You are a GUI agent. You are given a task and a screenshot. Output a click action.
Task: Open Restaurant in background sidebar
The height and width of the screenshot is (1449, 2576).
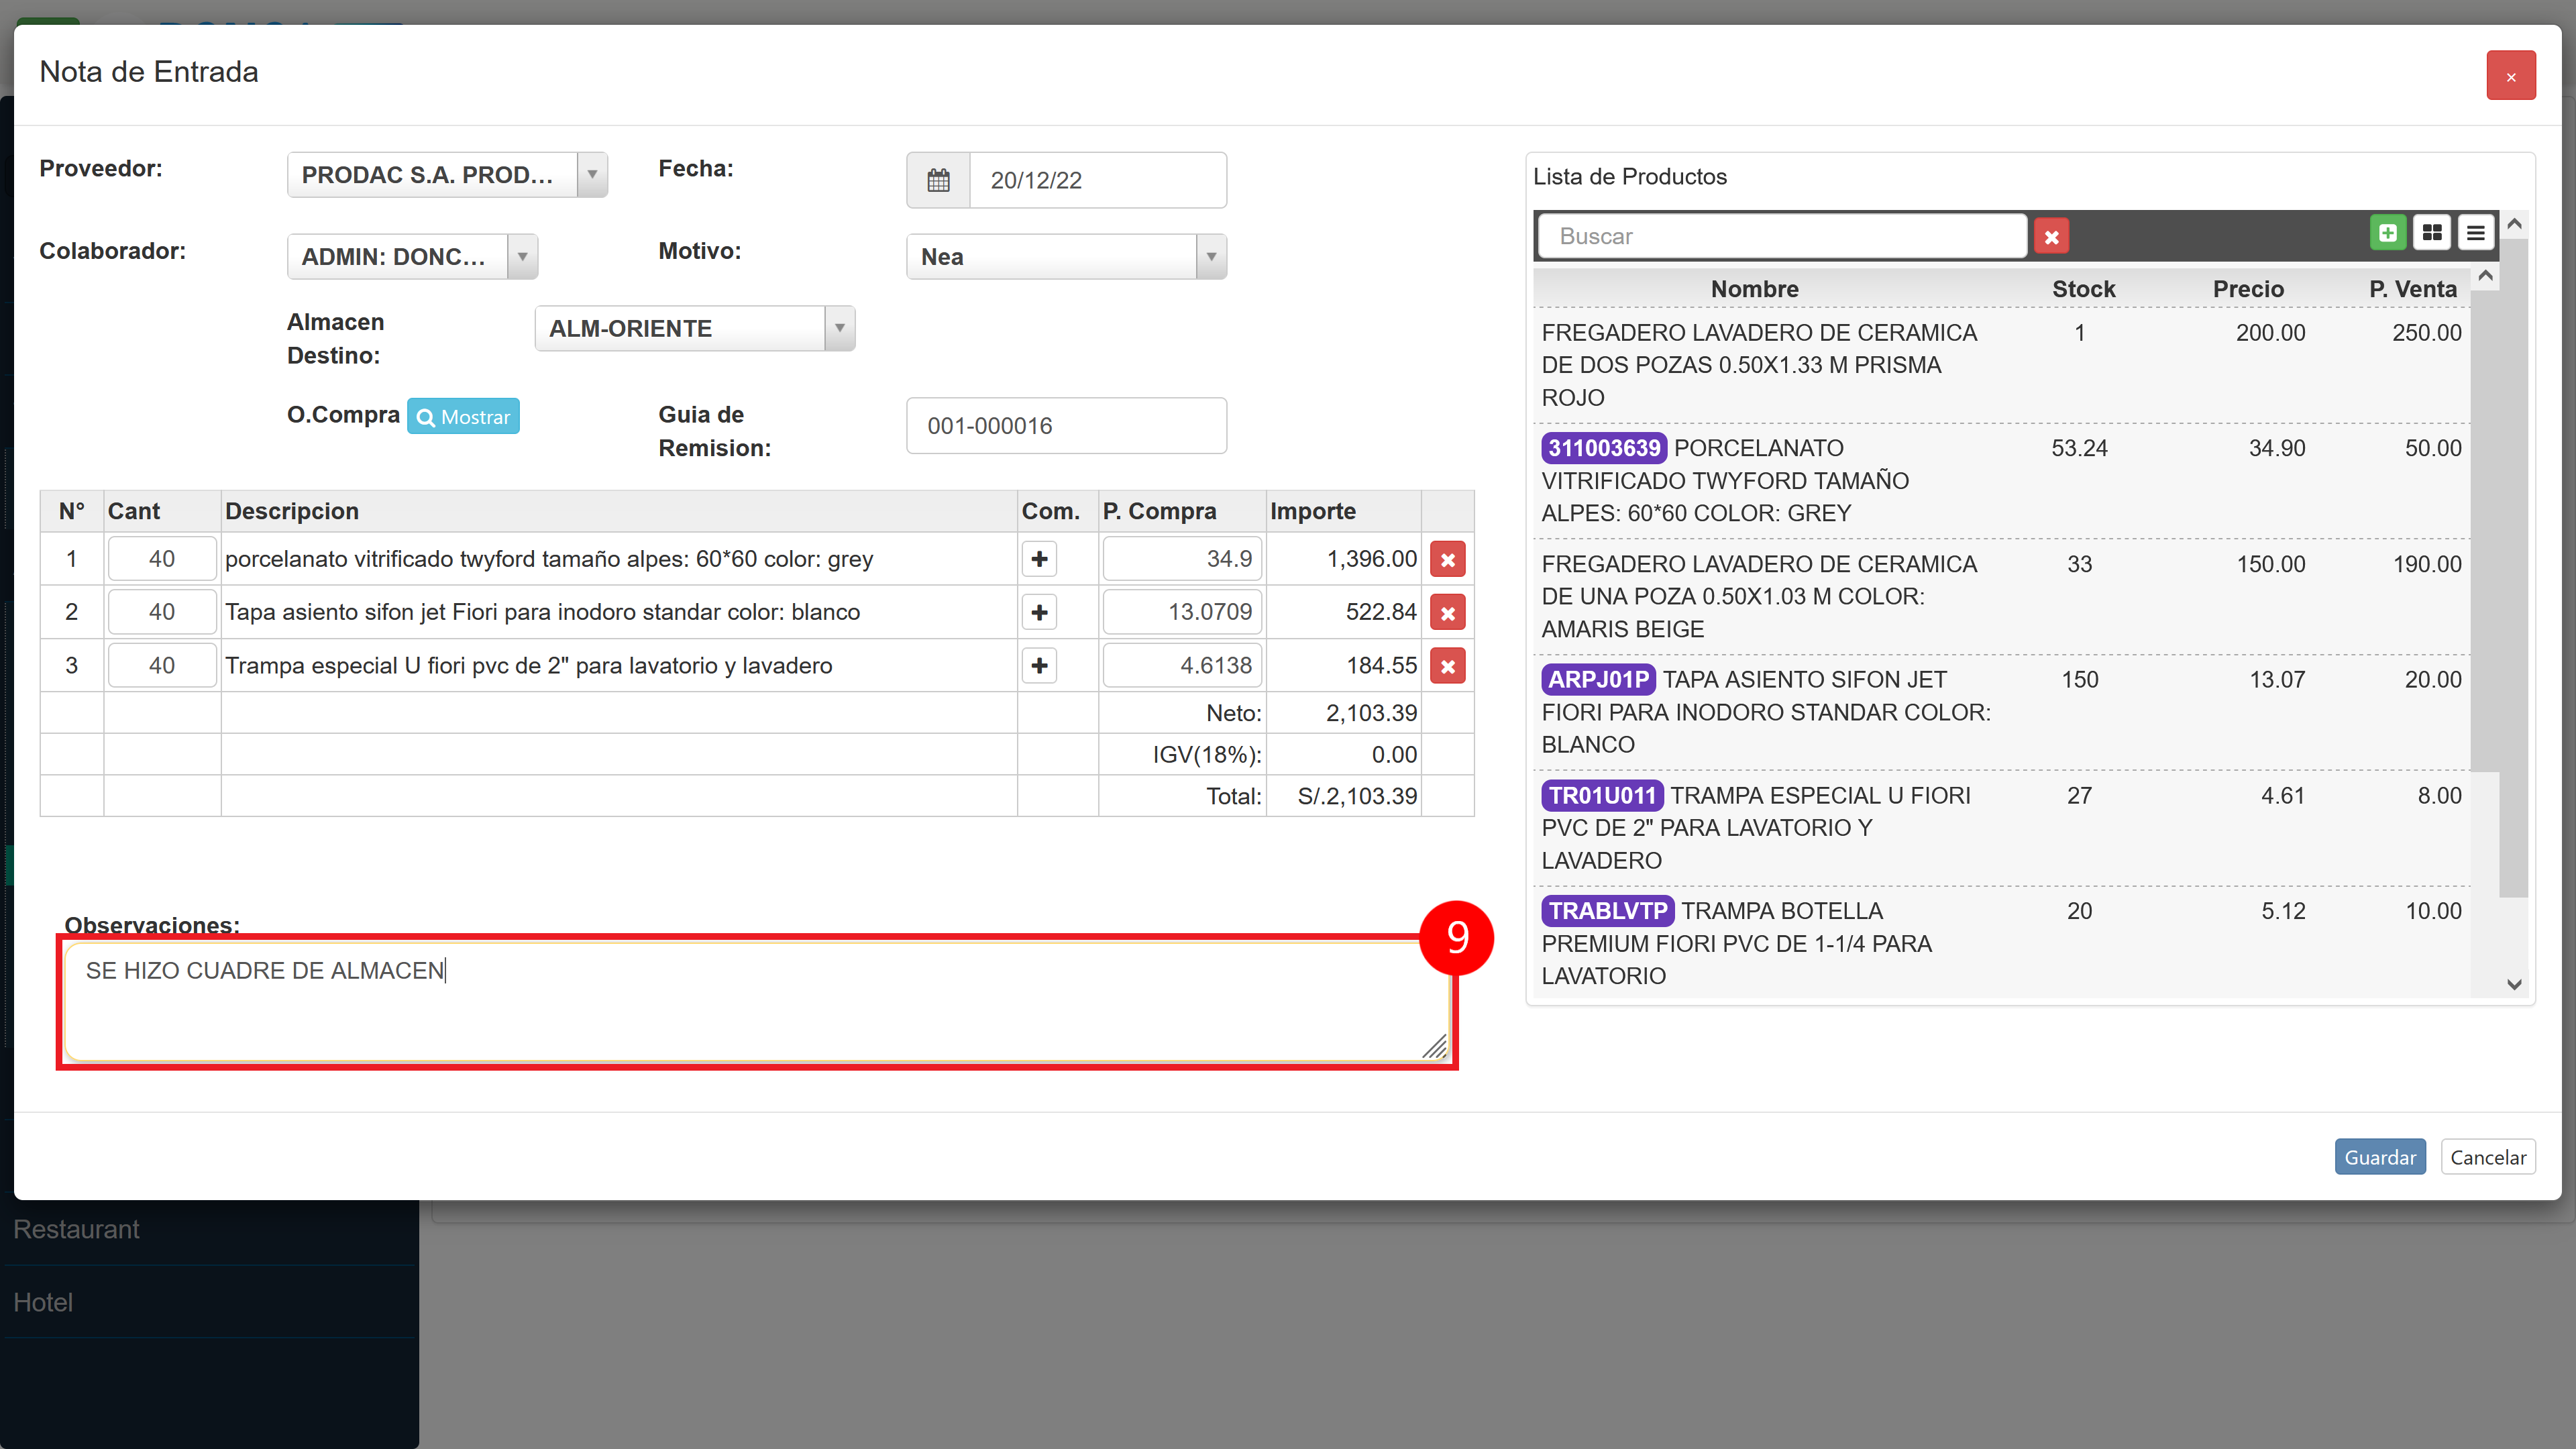(76, 1229)
